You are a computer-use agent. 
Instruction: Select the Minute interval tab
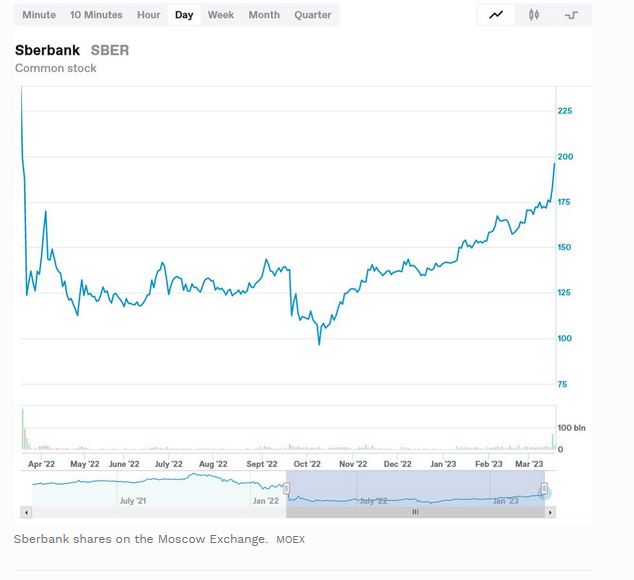(x=39, y=15)
